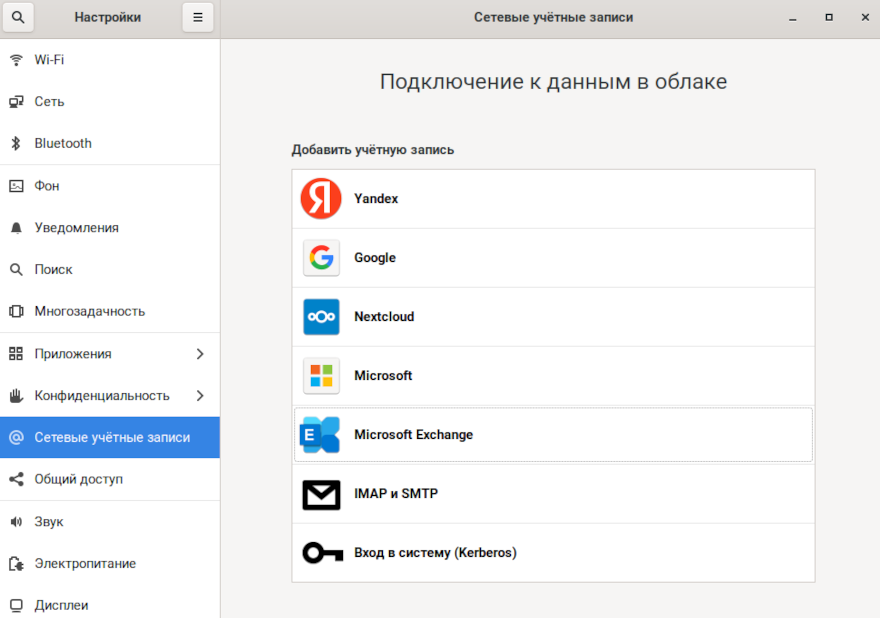The image size is (880, 618).
Task: Select Общий доступ in sidebar
Action: point(78,480)
